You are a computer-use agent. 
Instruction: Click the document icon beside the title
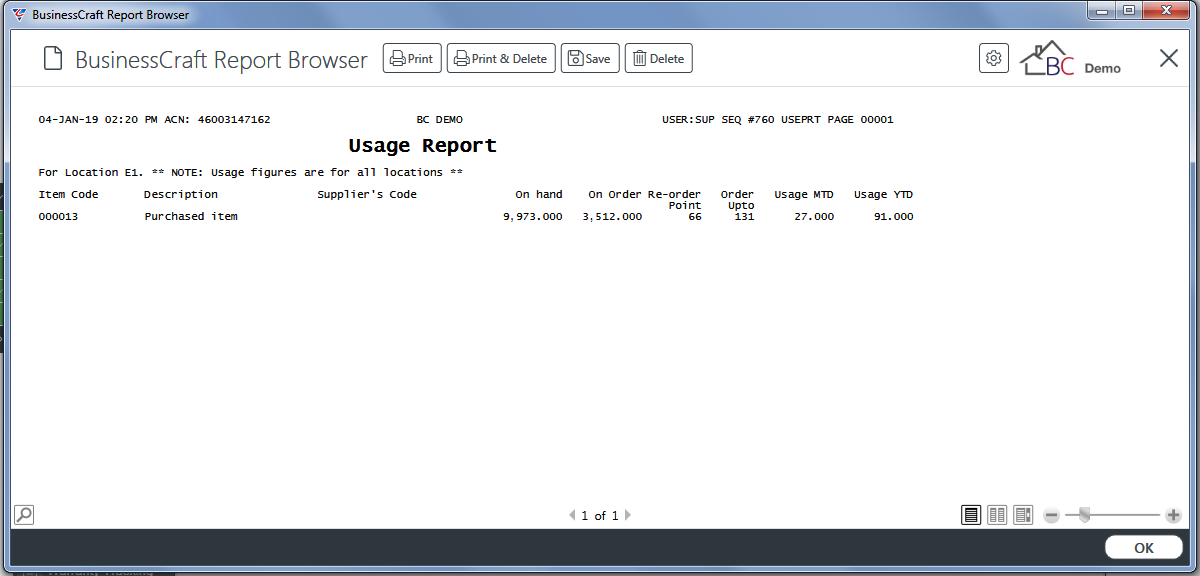click(x=53, y=59)
